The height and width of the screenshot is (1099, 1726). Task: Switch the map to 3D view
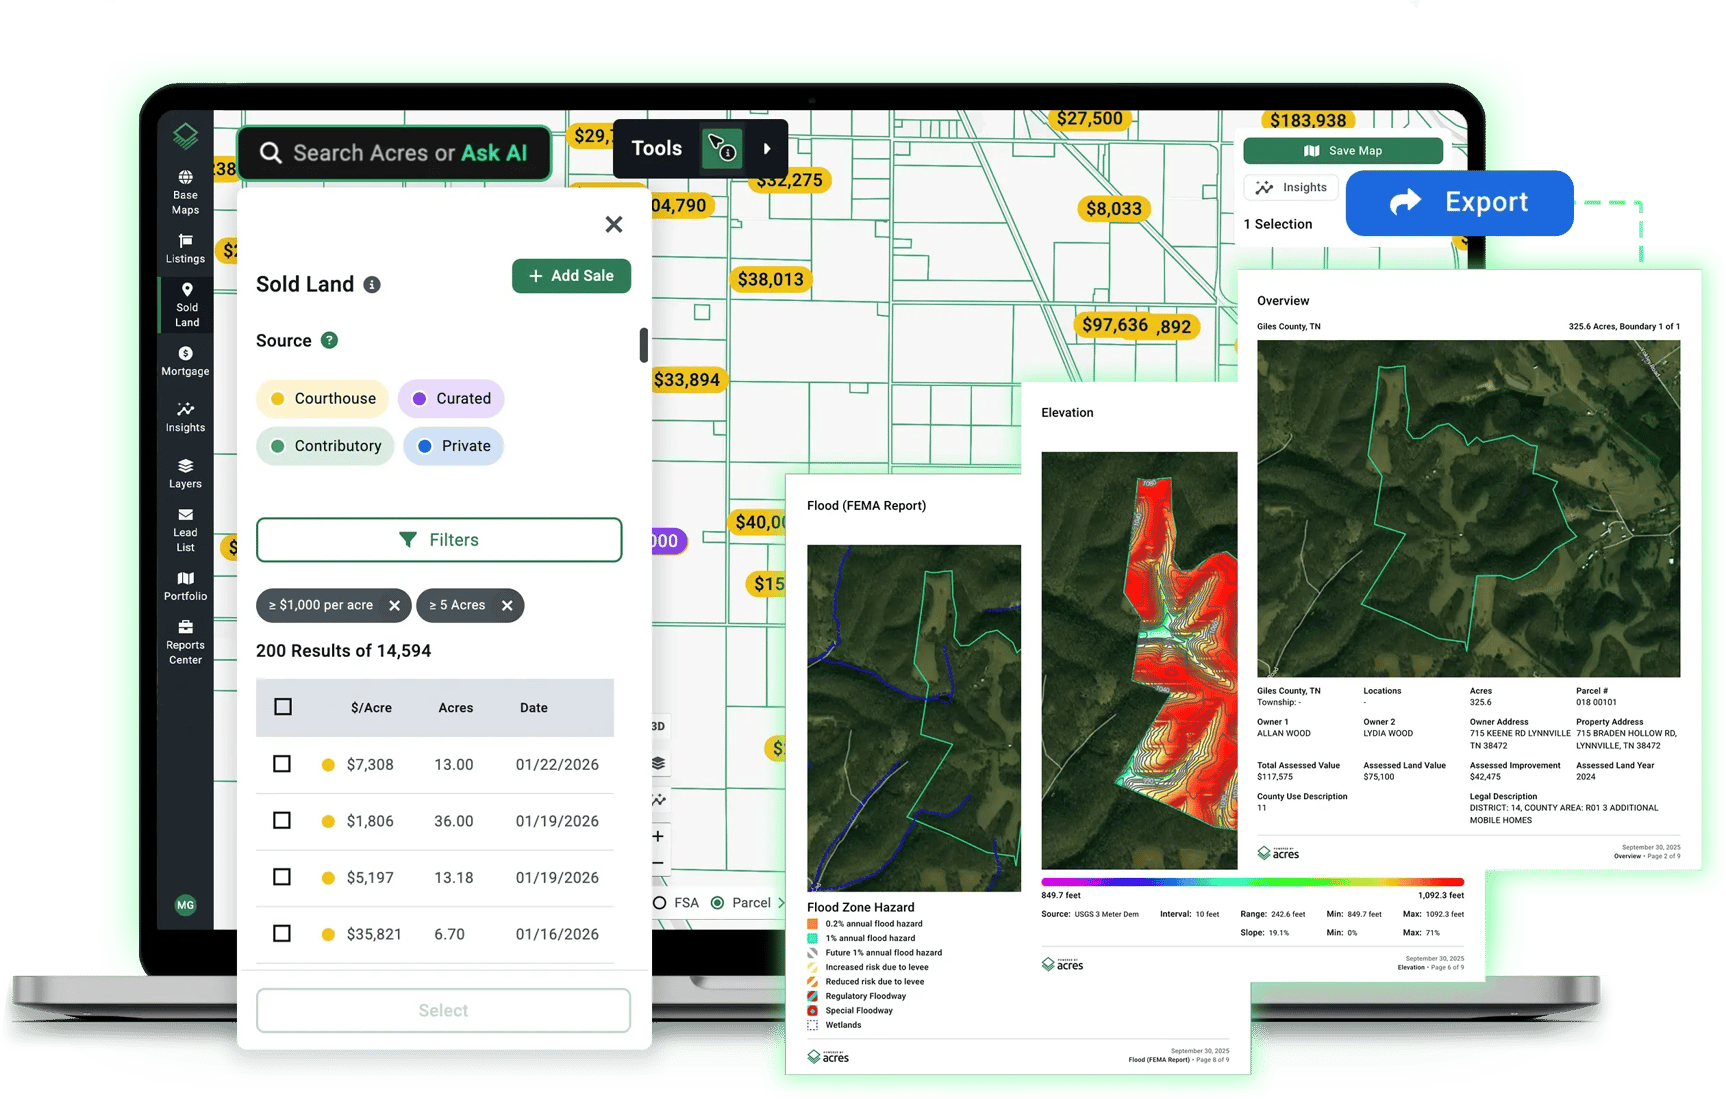658,726
